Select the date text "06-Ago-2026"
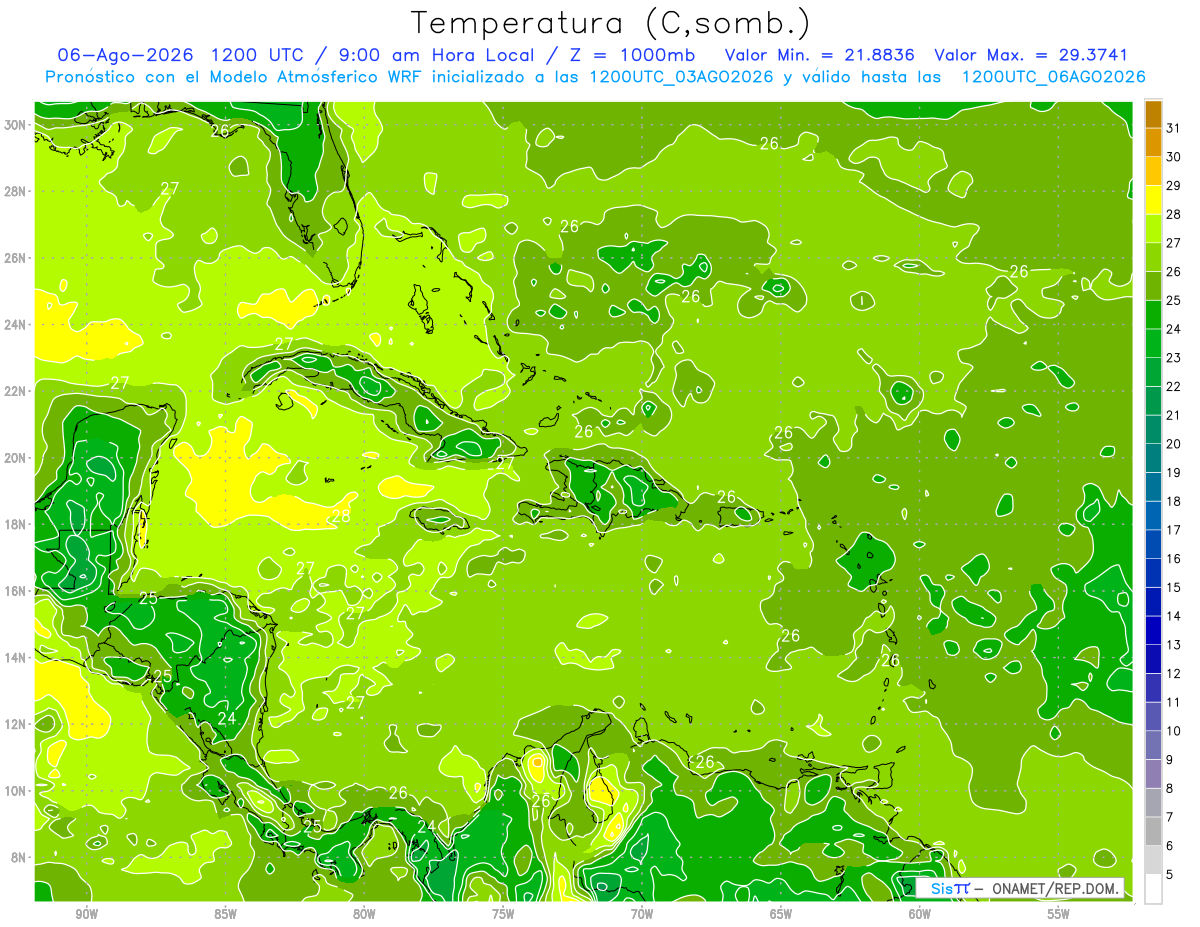1200x927 pixels. tap(126, 55)
